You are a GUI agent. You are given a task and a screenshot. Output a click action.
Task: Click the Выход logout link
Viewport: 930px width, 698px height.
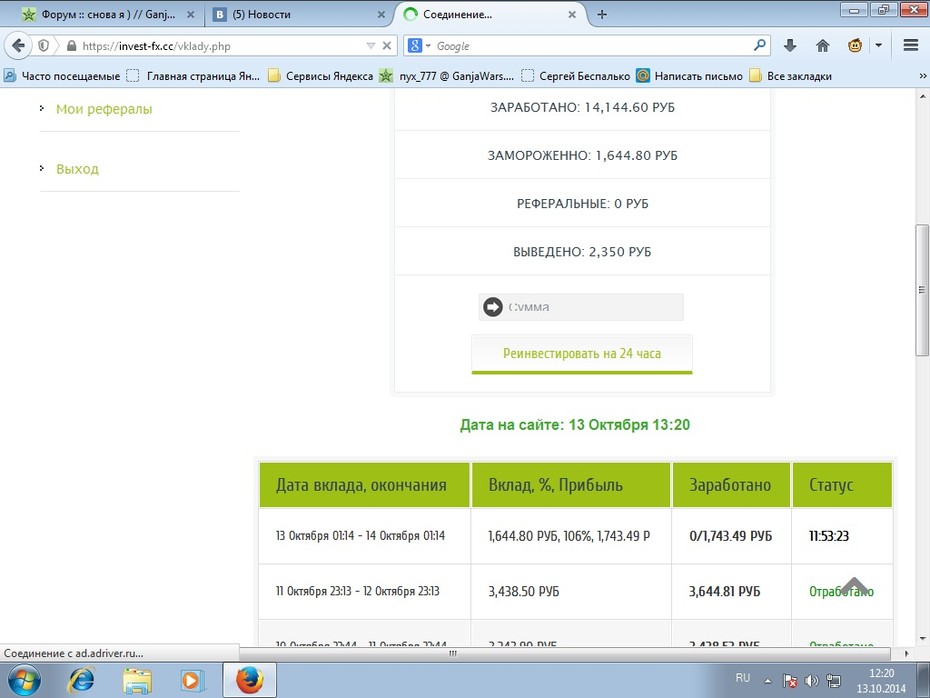click(77, 169)
